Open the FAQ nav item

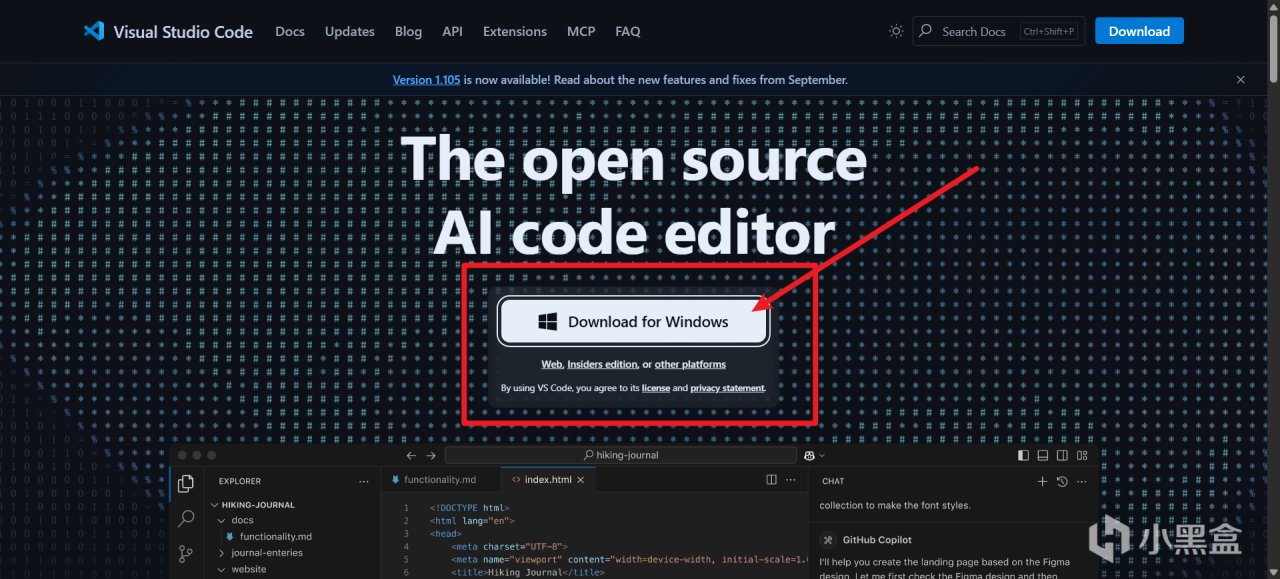click(x=628, y=31)
